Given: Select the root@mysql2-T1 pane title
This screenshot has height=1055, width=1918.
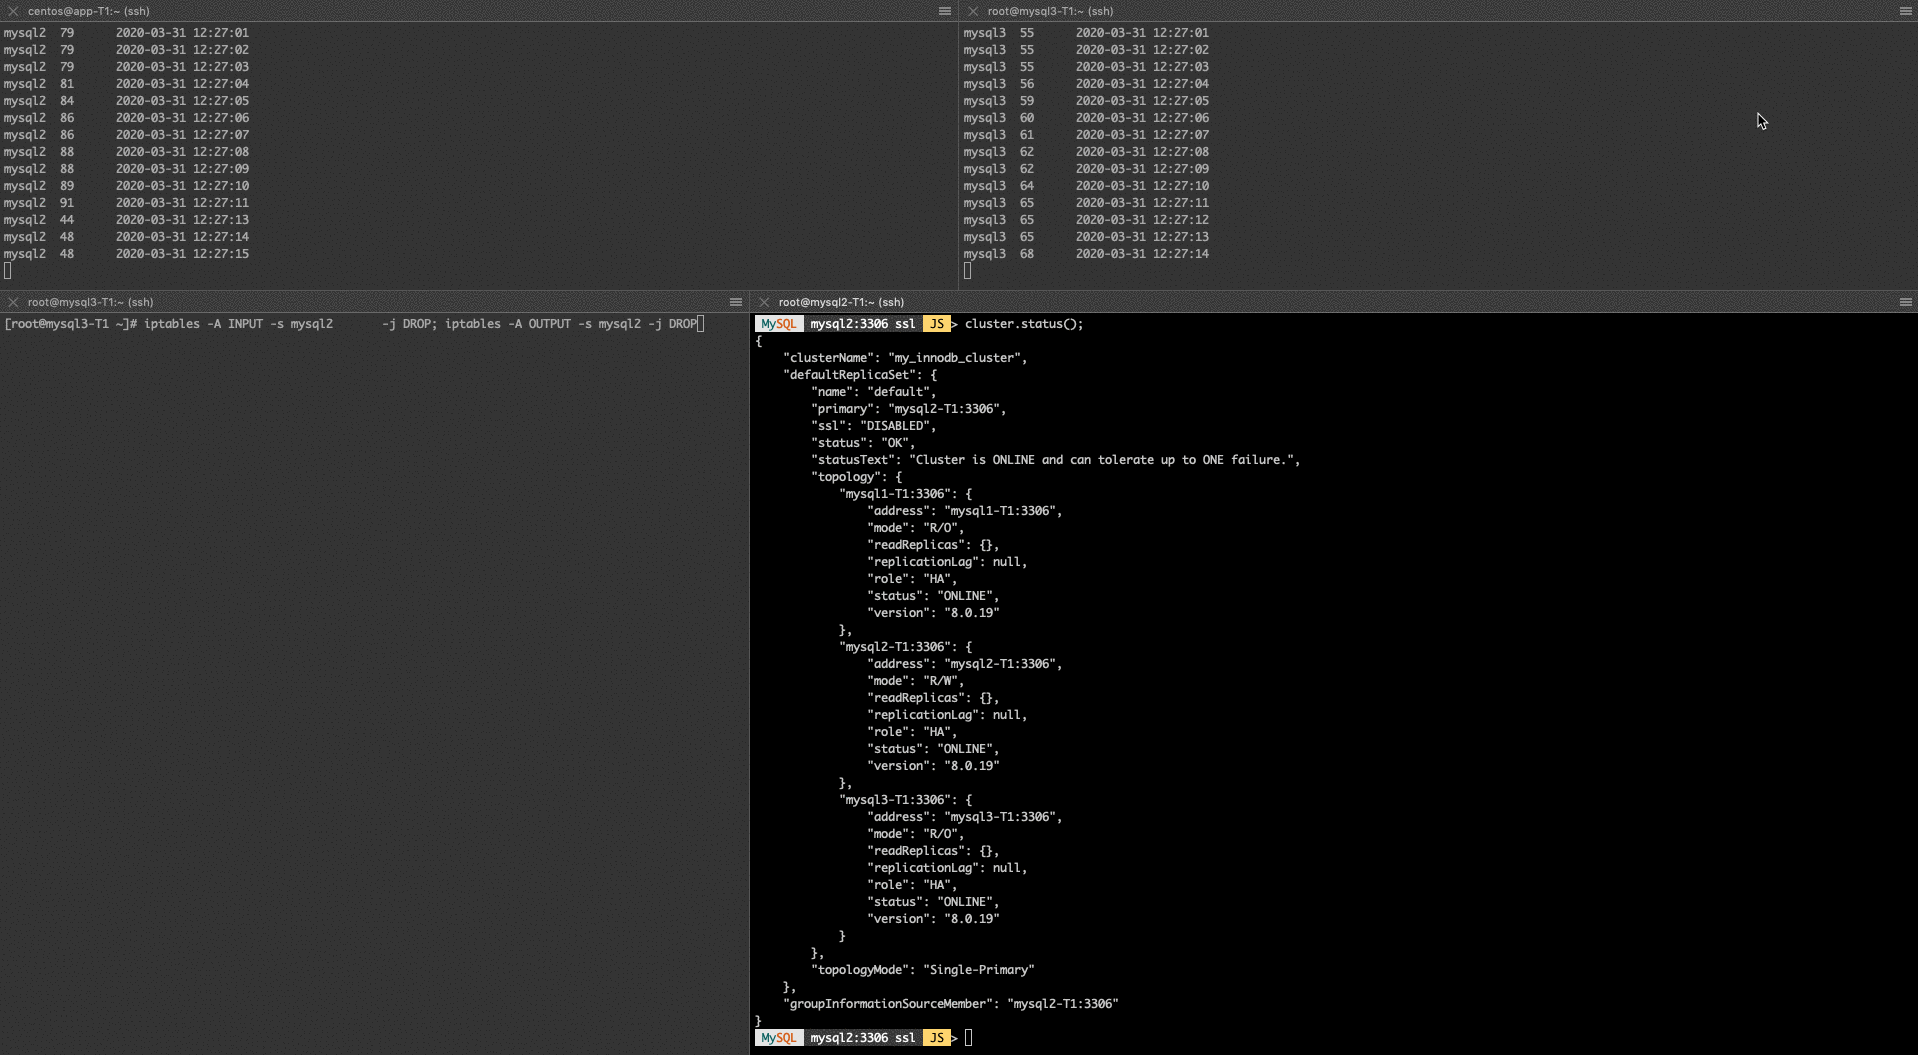Looking at the screenshot, I should pyautogui.click(x=841, y=302).
